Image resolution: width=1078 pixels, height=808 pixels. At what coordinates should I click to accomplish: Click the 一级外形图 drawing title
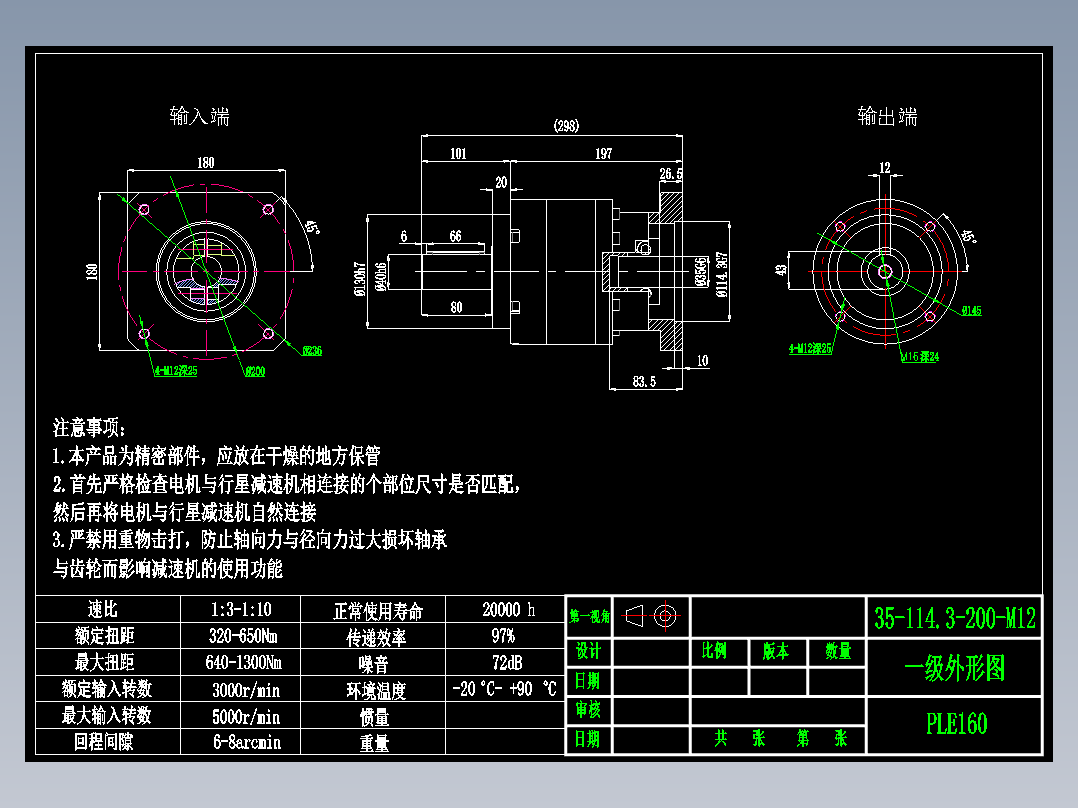tap(957, 667)
